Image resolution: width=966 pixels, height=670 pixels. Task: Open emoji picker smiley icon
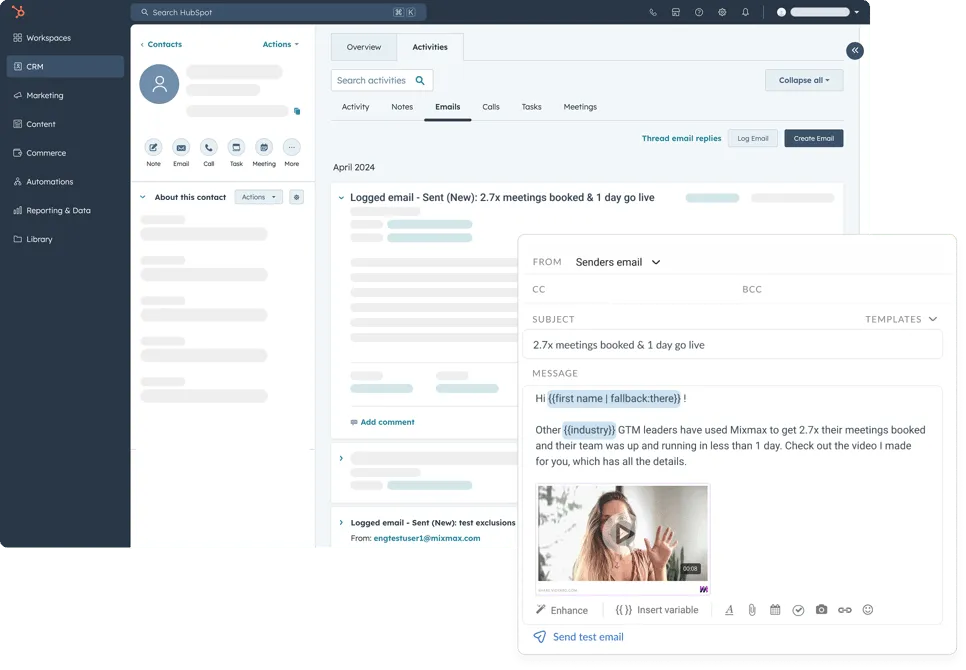[x=867, y=610]
